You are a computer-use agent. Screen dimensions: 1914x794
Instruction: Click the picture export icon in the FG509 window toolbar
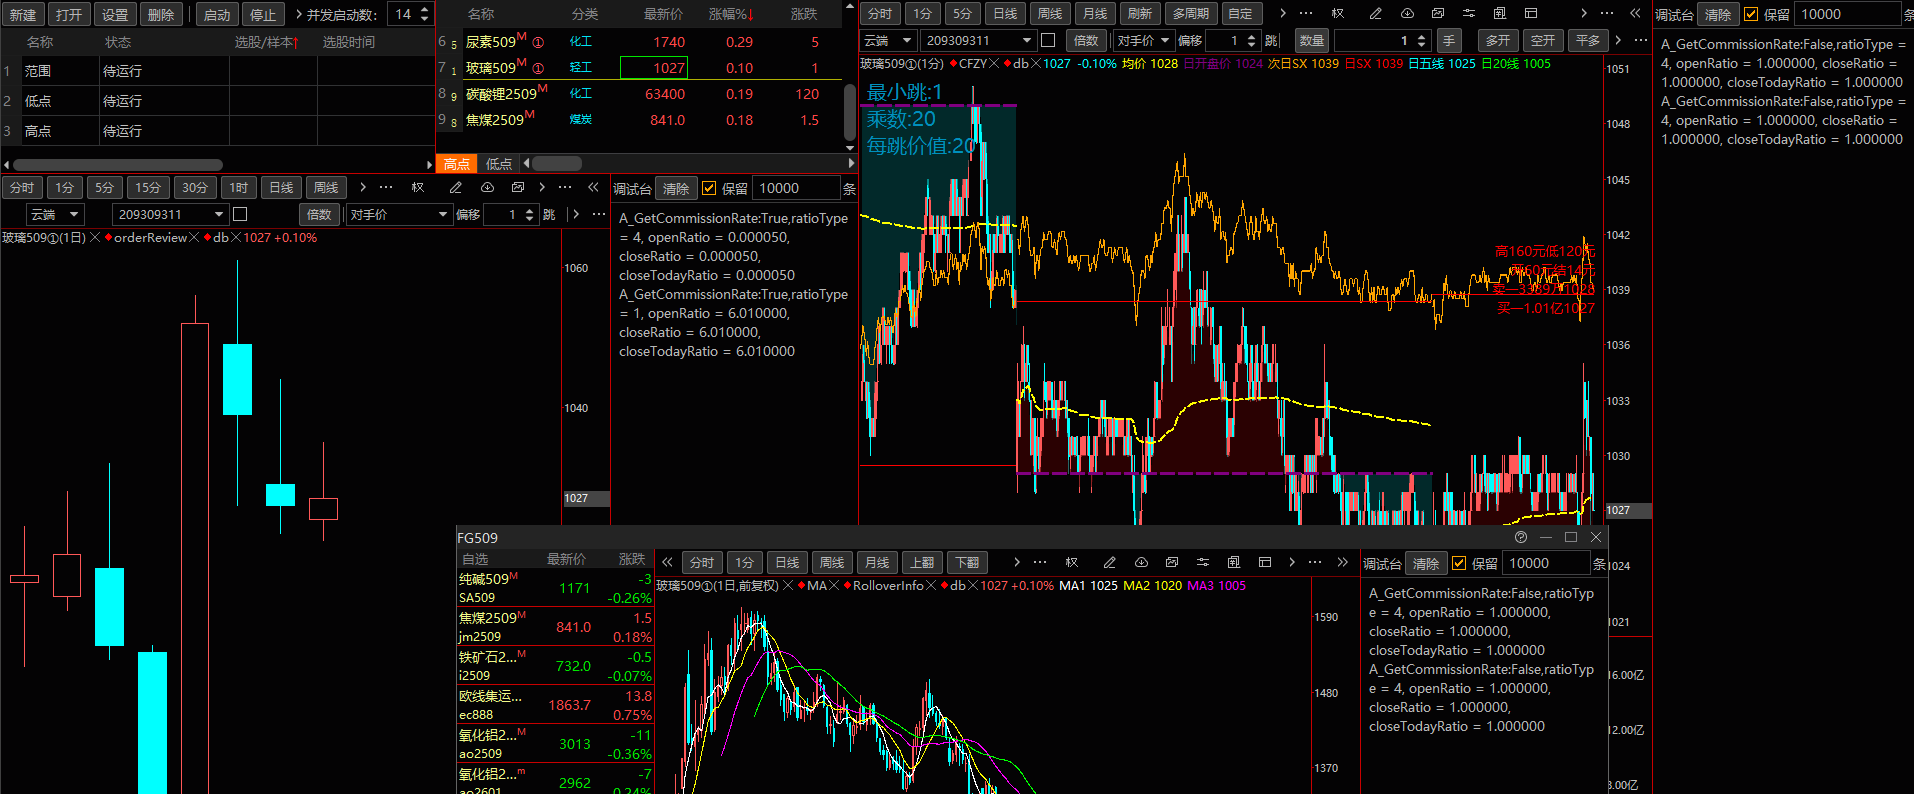click(1172, 563)
